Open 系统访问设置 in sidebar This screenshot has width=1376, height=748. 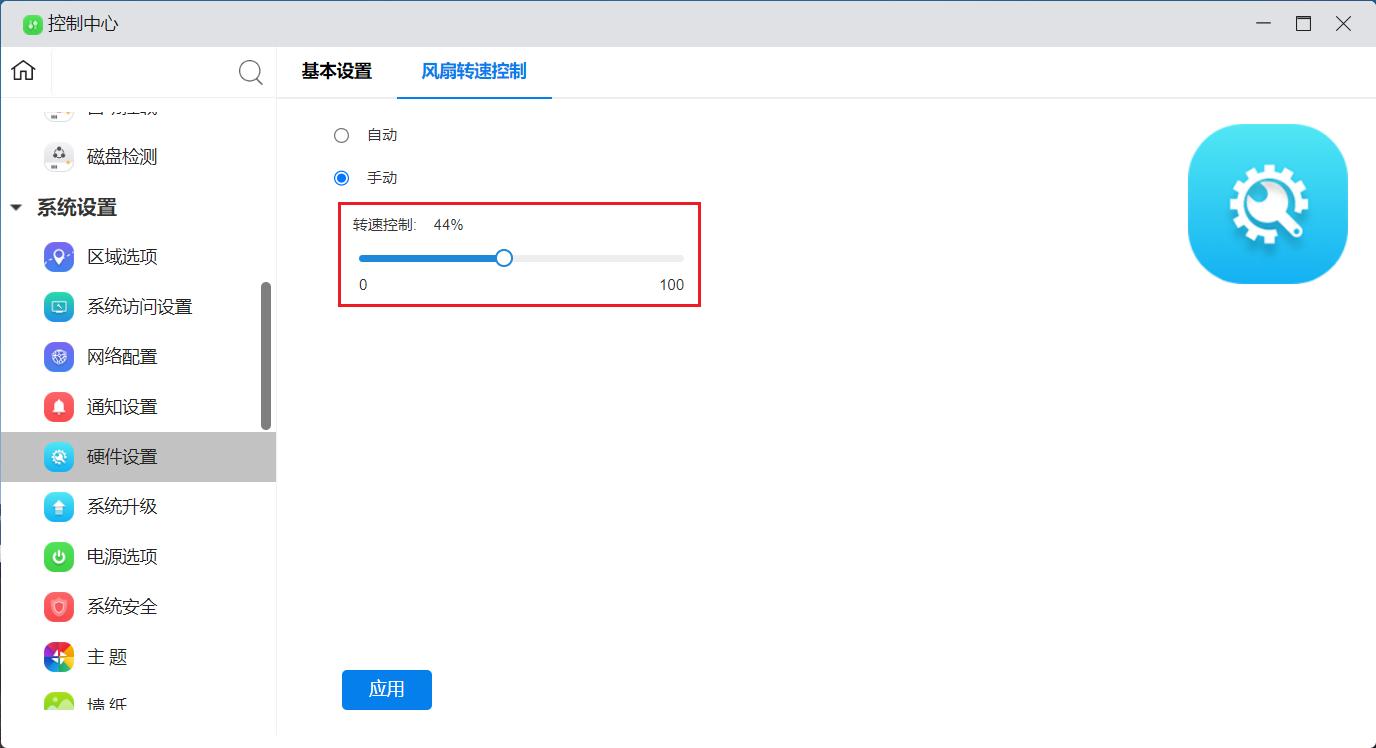tap(139, 307)
